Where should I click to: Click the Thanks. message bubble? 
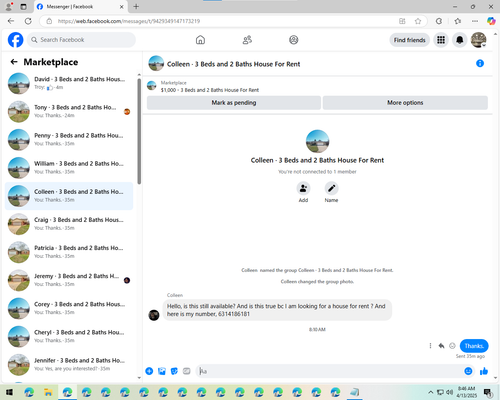tap(474, 346)
